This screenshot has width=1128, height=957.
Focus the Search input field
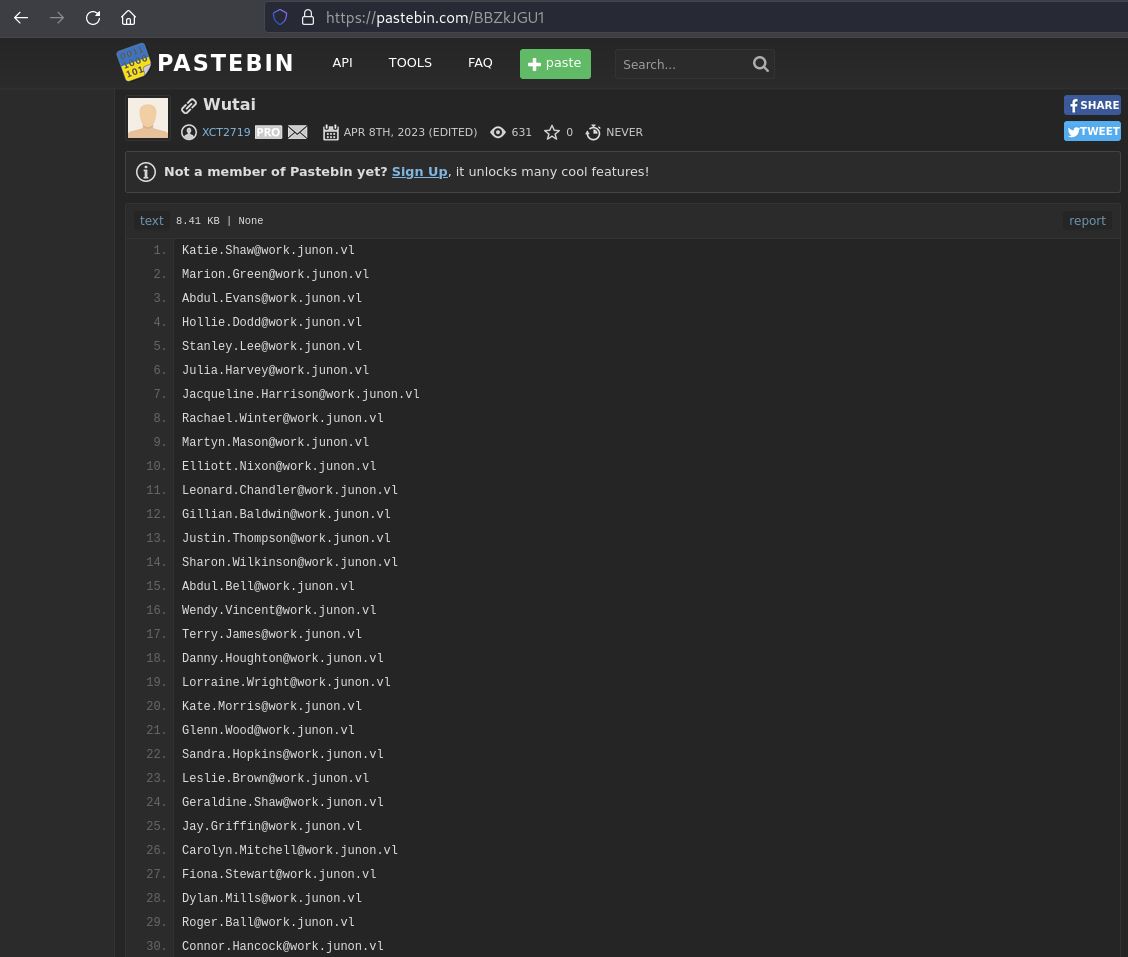(x=683, y=64)
